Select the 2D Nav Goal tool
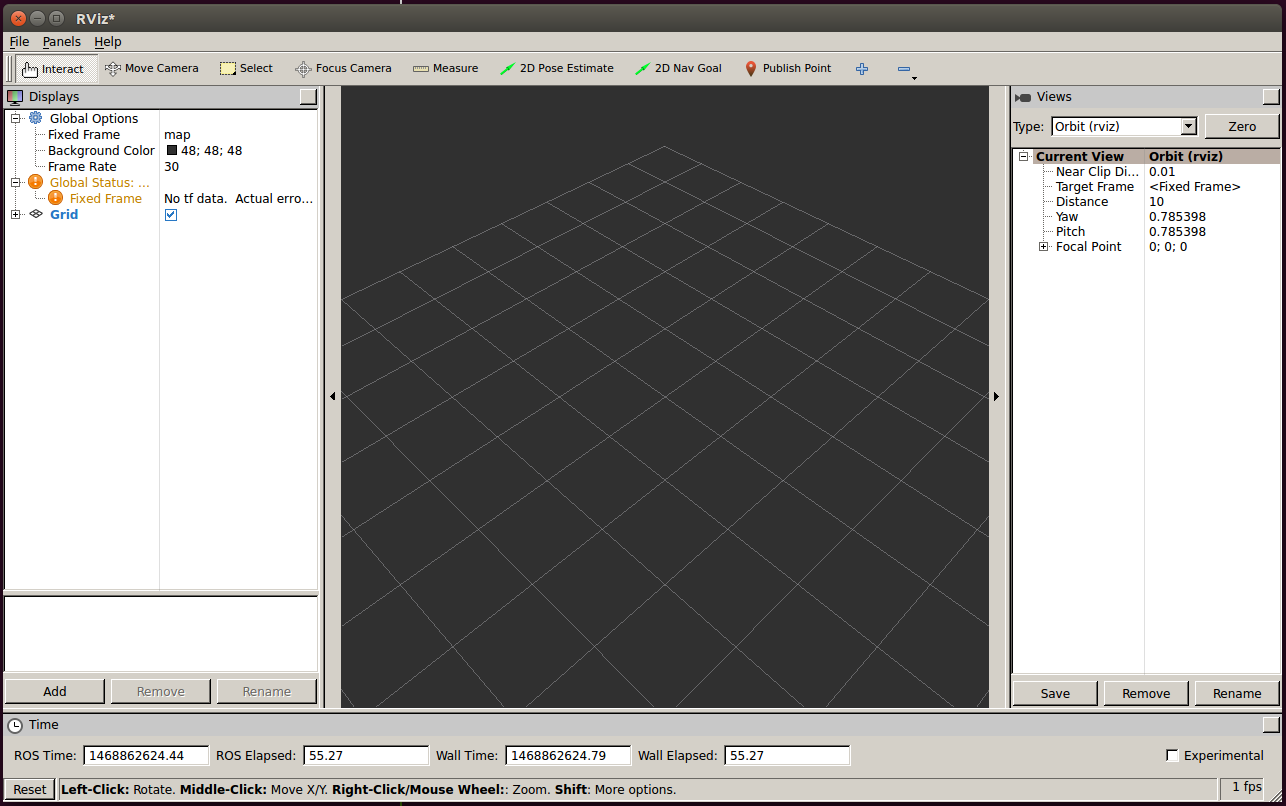This screenshot has width=1286, height=806. 678,69
